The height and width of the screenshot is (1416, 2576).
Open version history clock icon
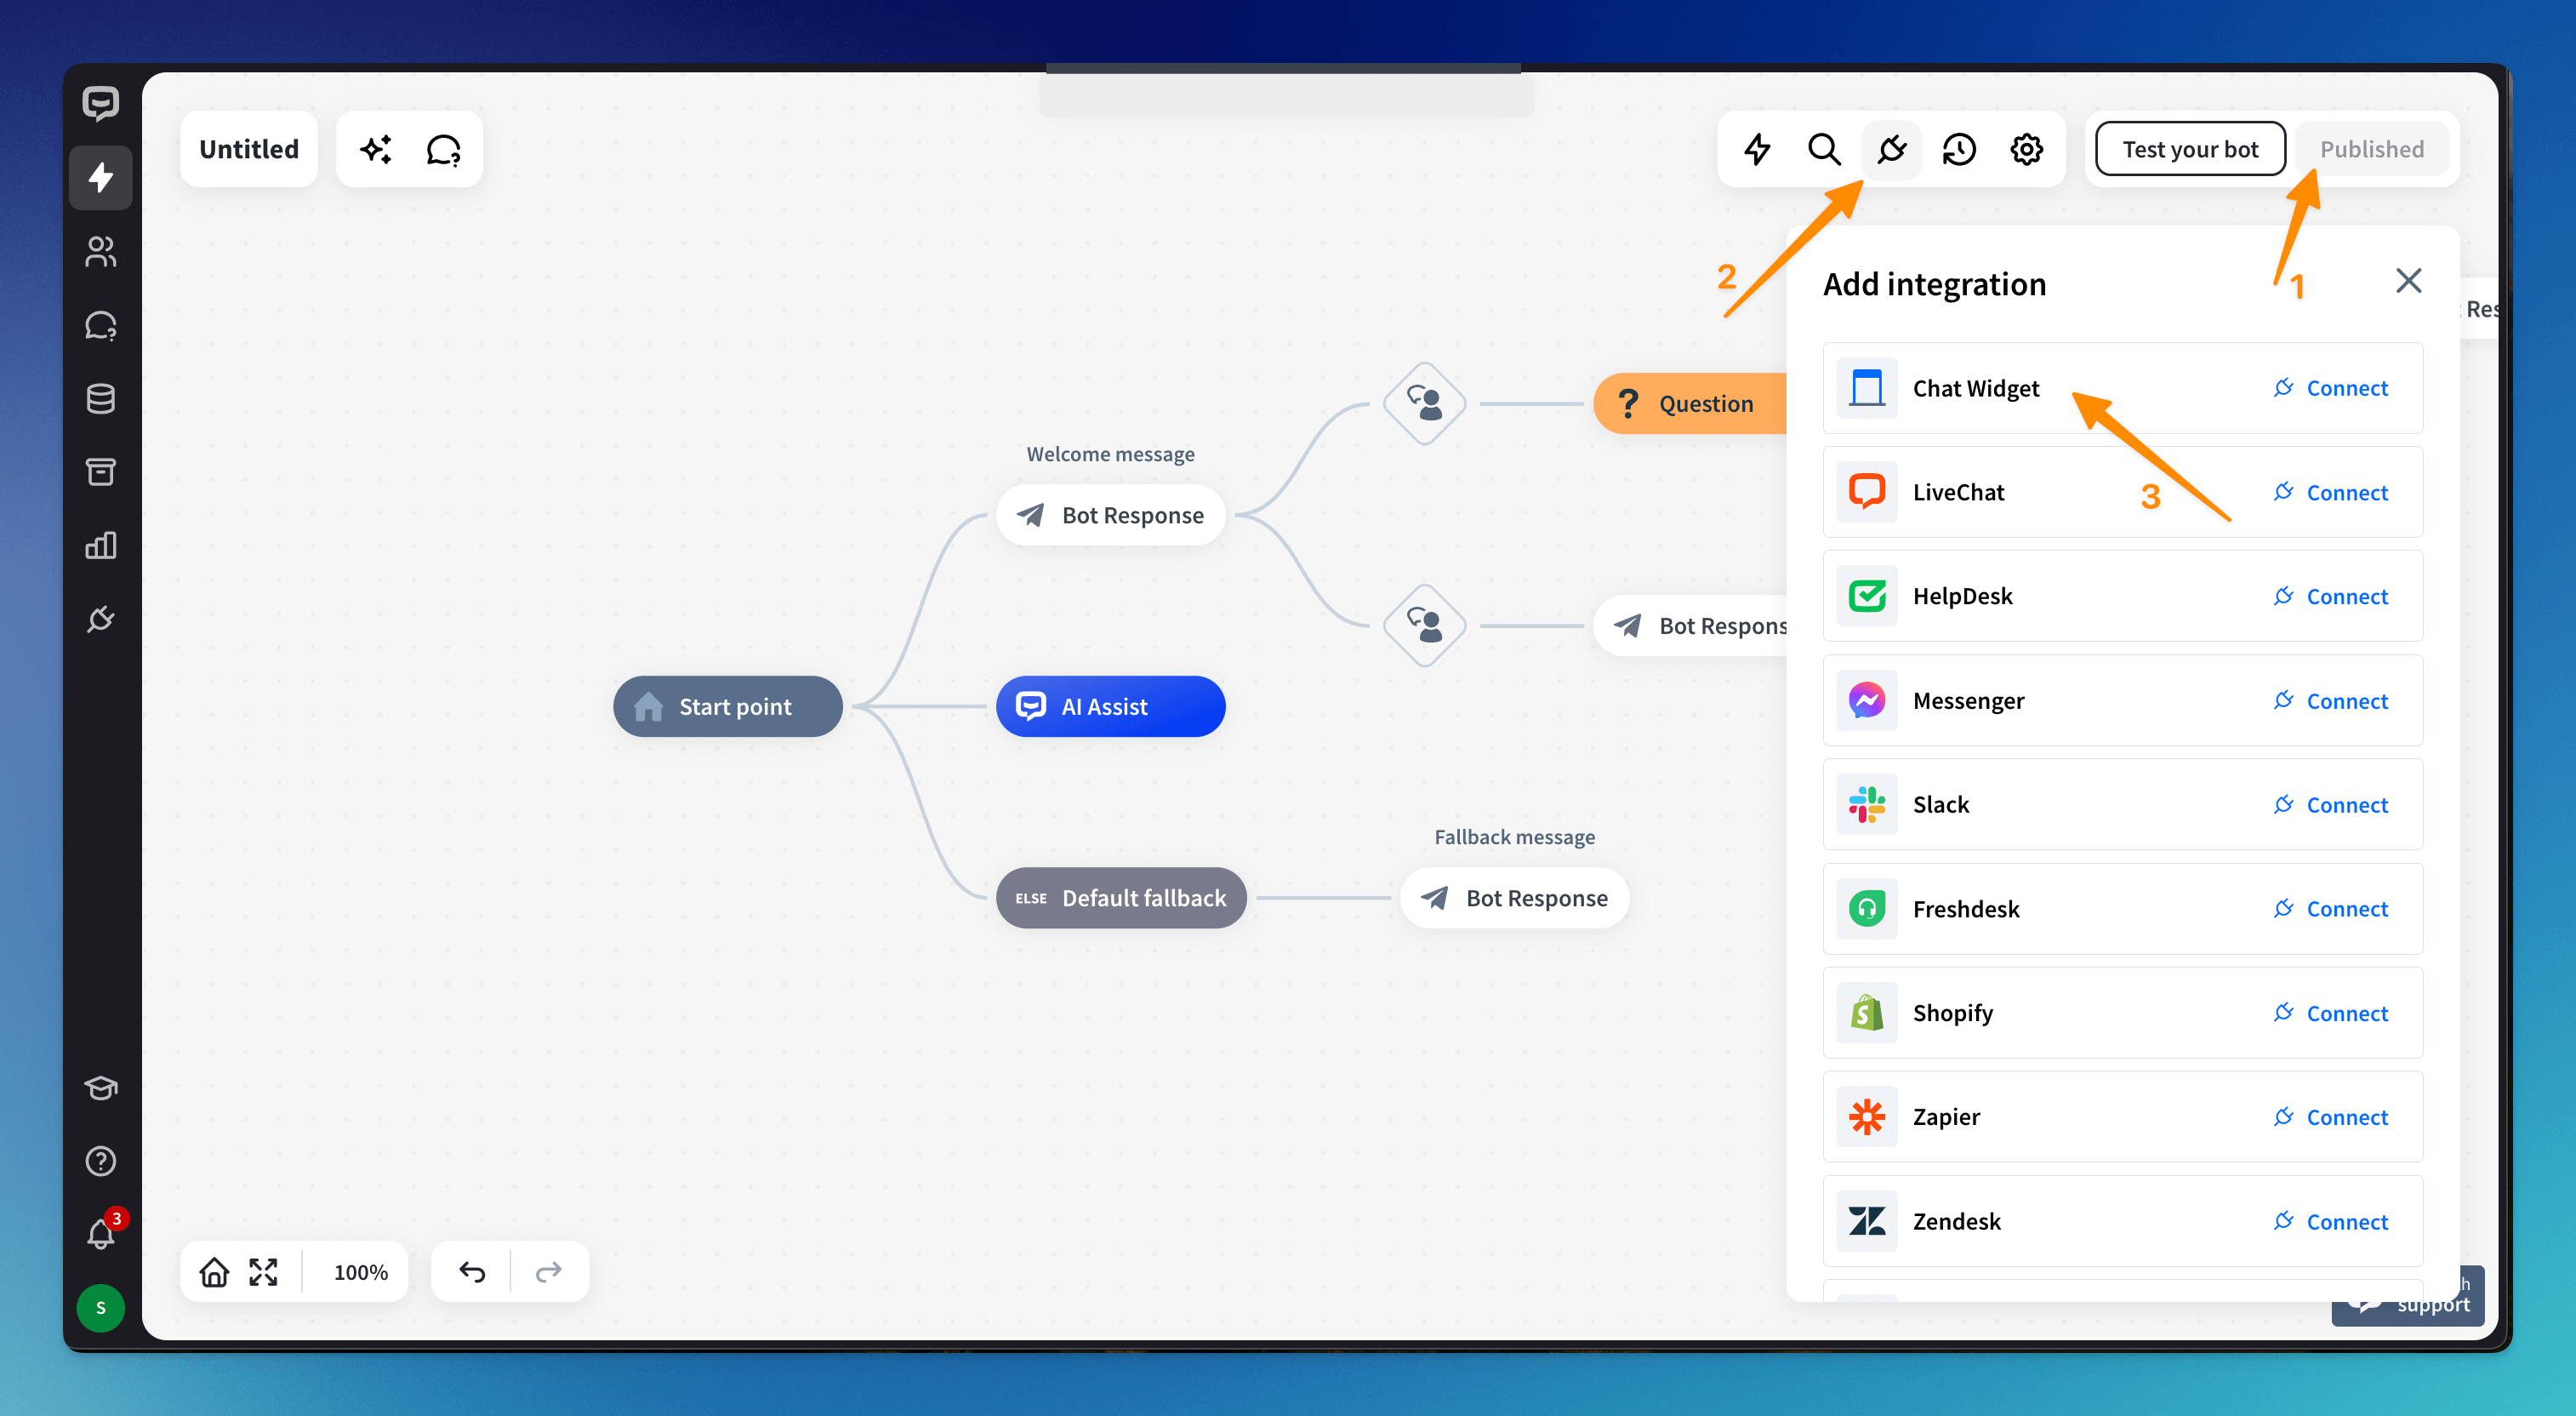click(x=1958, y=149)
